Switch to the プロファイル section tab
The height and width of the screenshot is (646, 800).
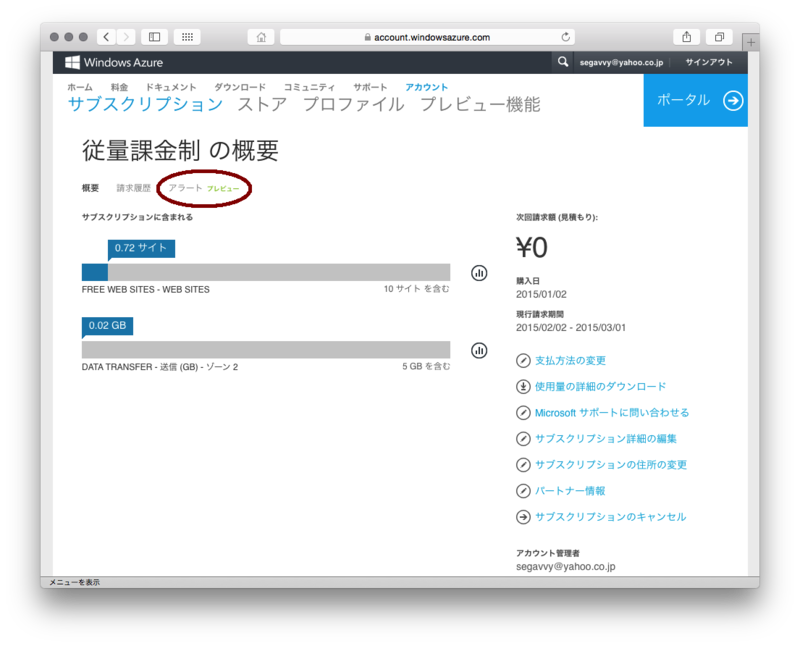pos(354,104)
